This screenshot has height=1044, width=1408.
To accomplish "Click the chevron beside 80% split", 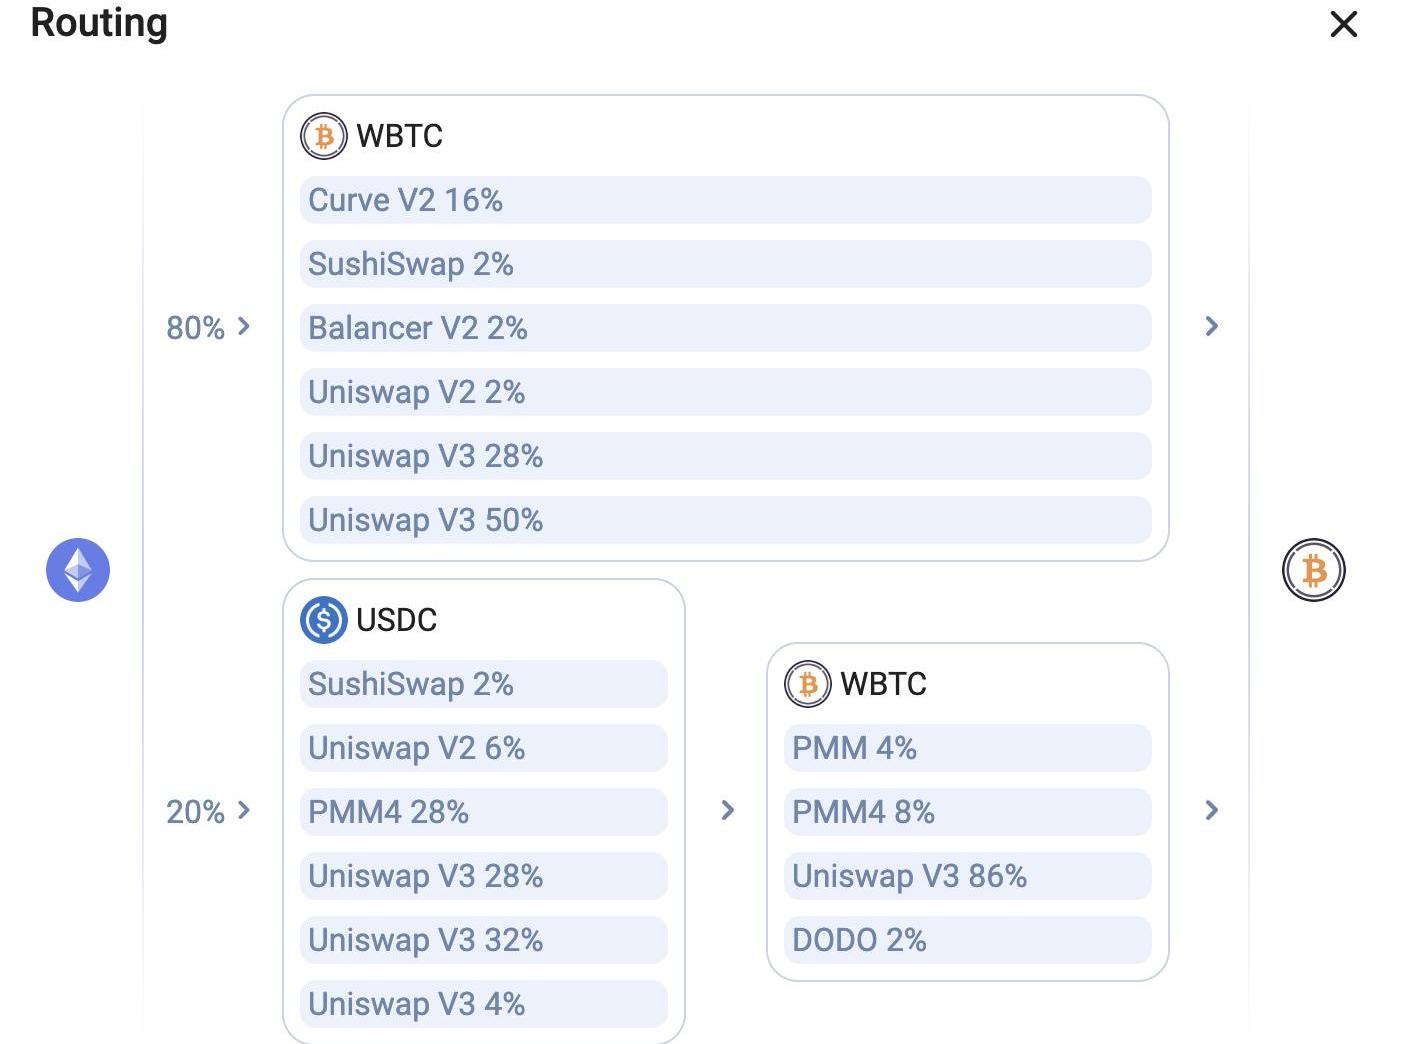I will coord(244,327).
